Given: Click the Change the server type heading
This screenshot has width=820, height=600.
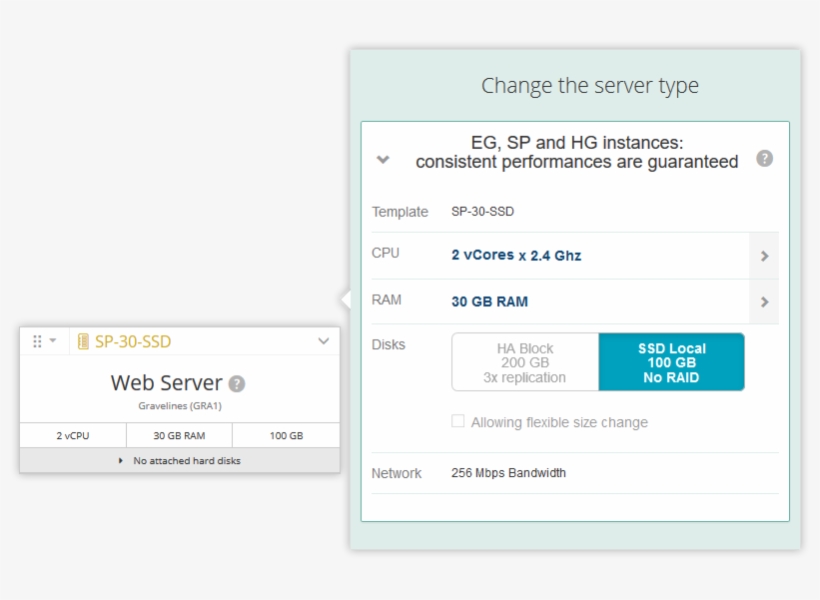Looking at the screenshot, I should coord(589,86).
